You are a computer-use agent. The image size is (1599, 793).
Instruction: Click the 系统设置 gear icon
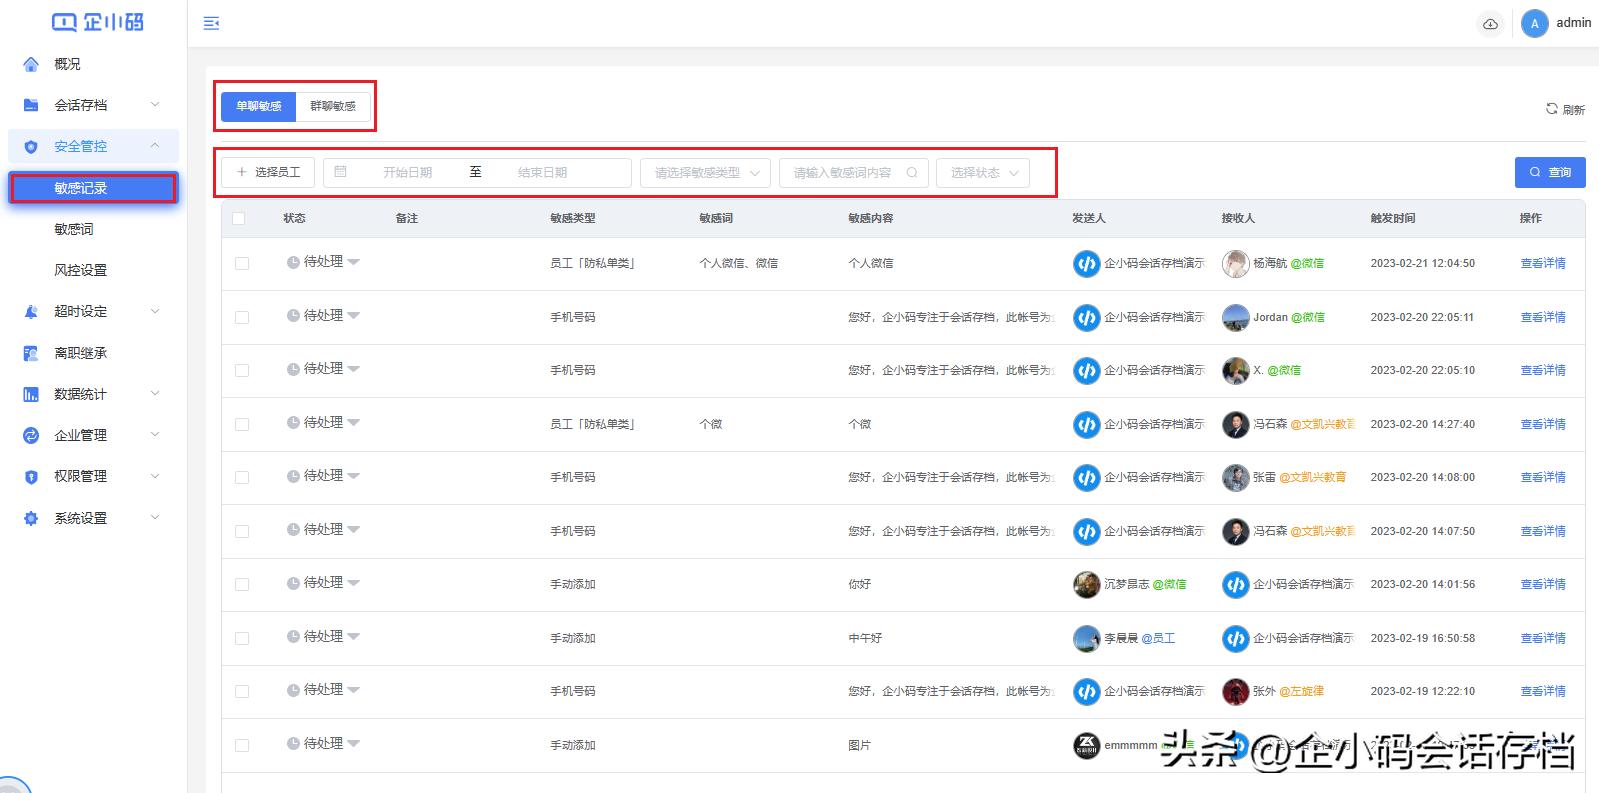(x=31, y=518)
